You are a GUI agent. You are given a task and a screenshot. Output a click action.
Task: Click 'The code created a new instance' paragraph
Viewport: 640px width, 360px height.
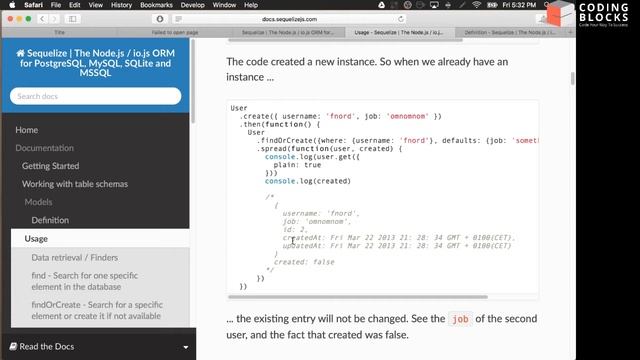click(367, 69)
